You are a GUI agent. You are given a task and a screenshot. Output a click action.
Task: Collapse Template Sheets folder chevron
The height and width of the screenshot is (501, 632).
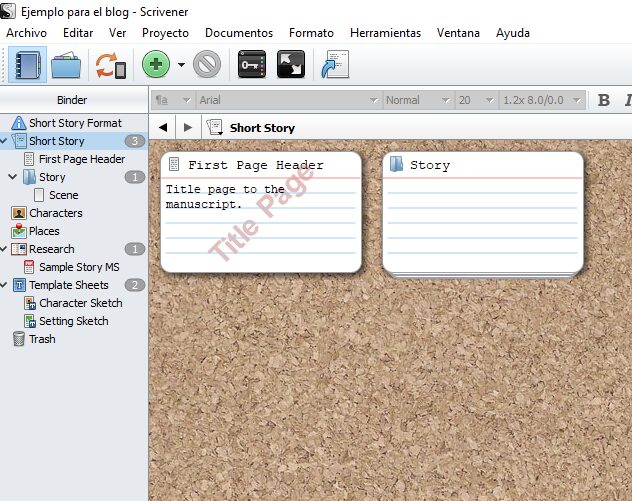pos(4,285)
